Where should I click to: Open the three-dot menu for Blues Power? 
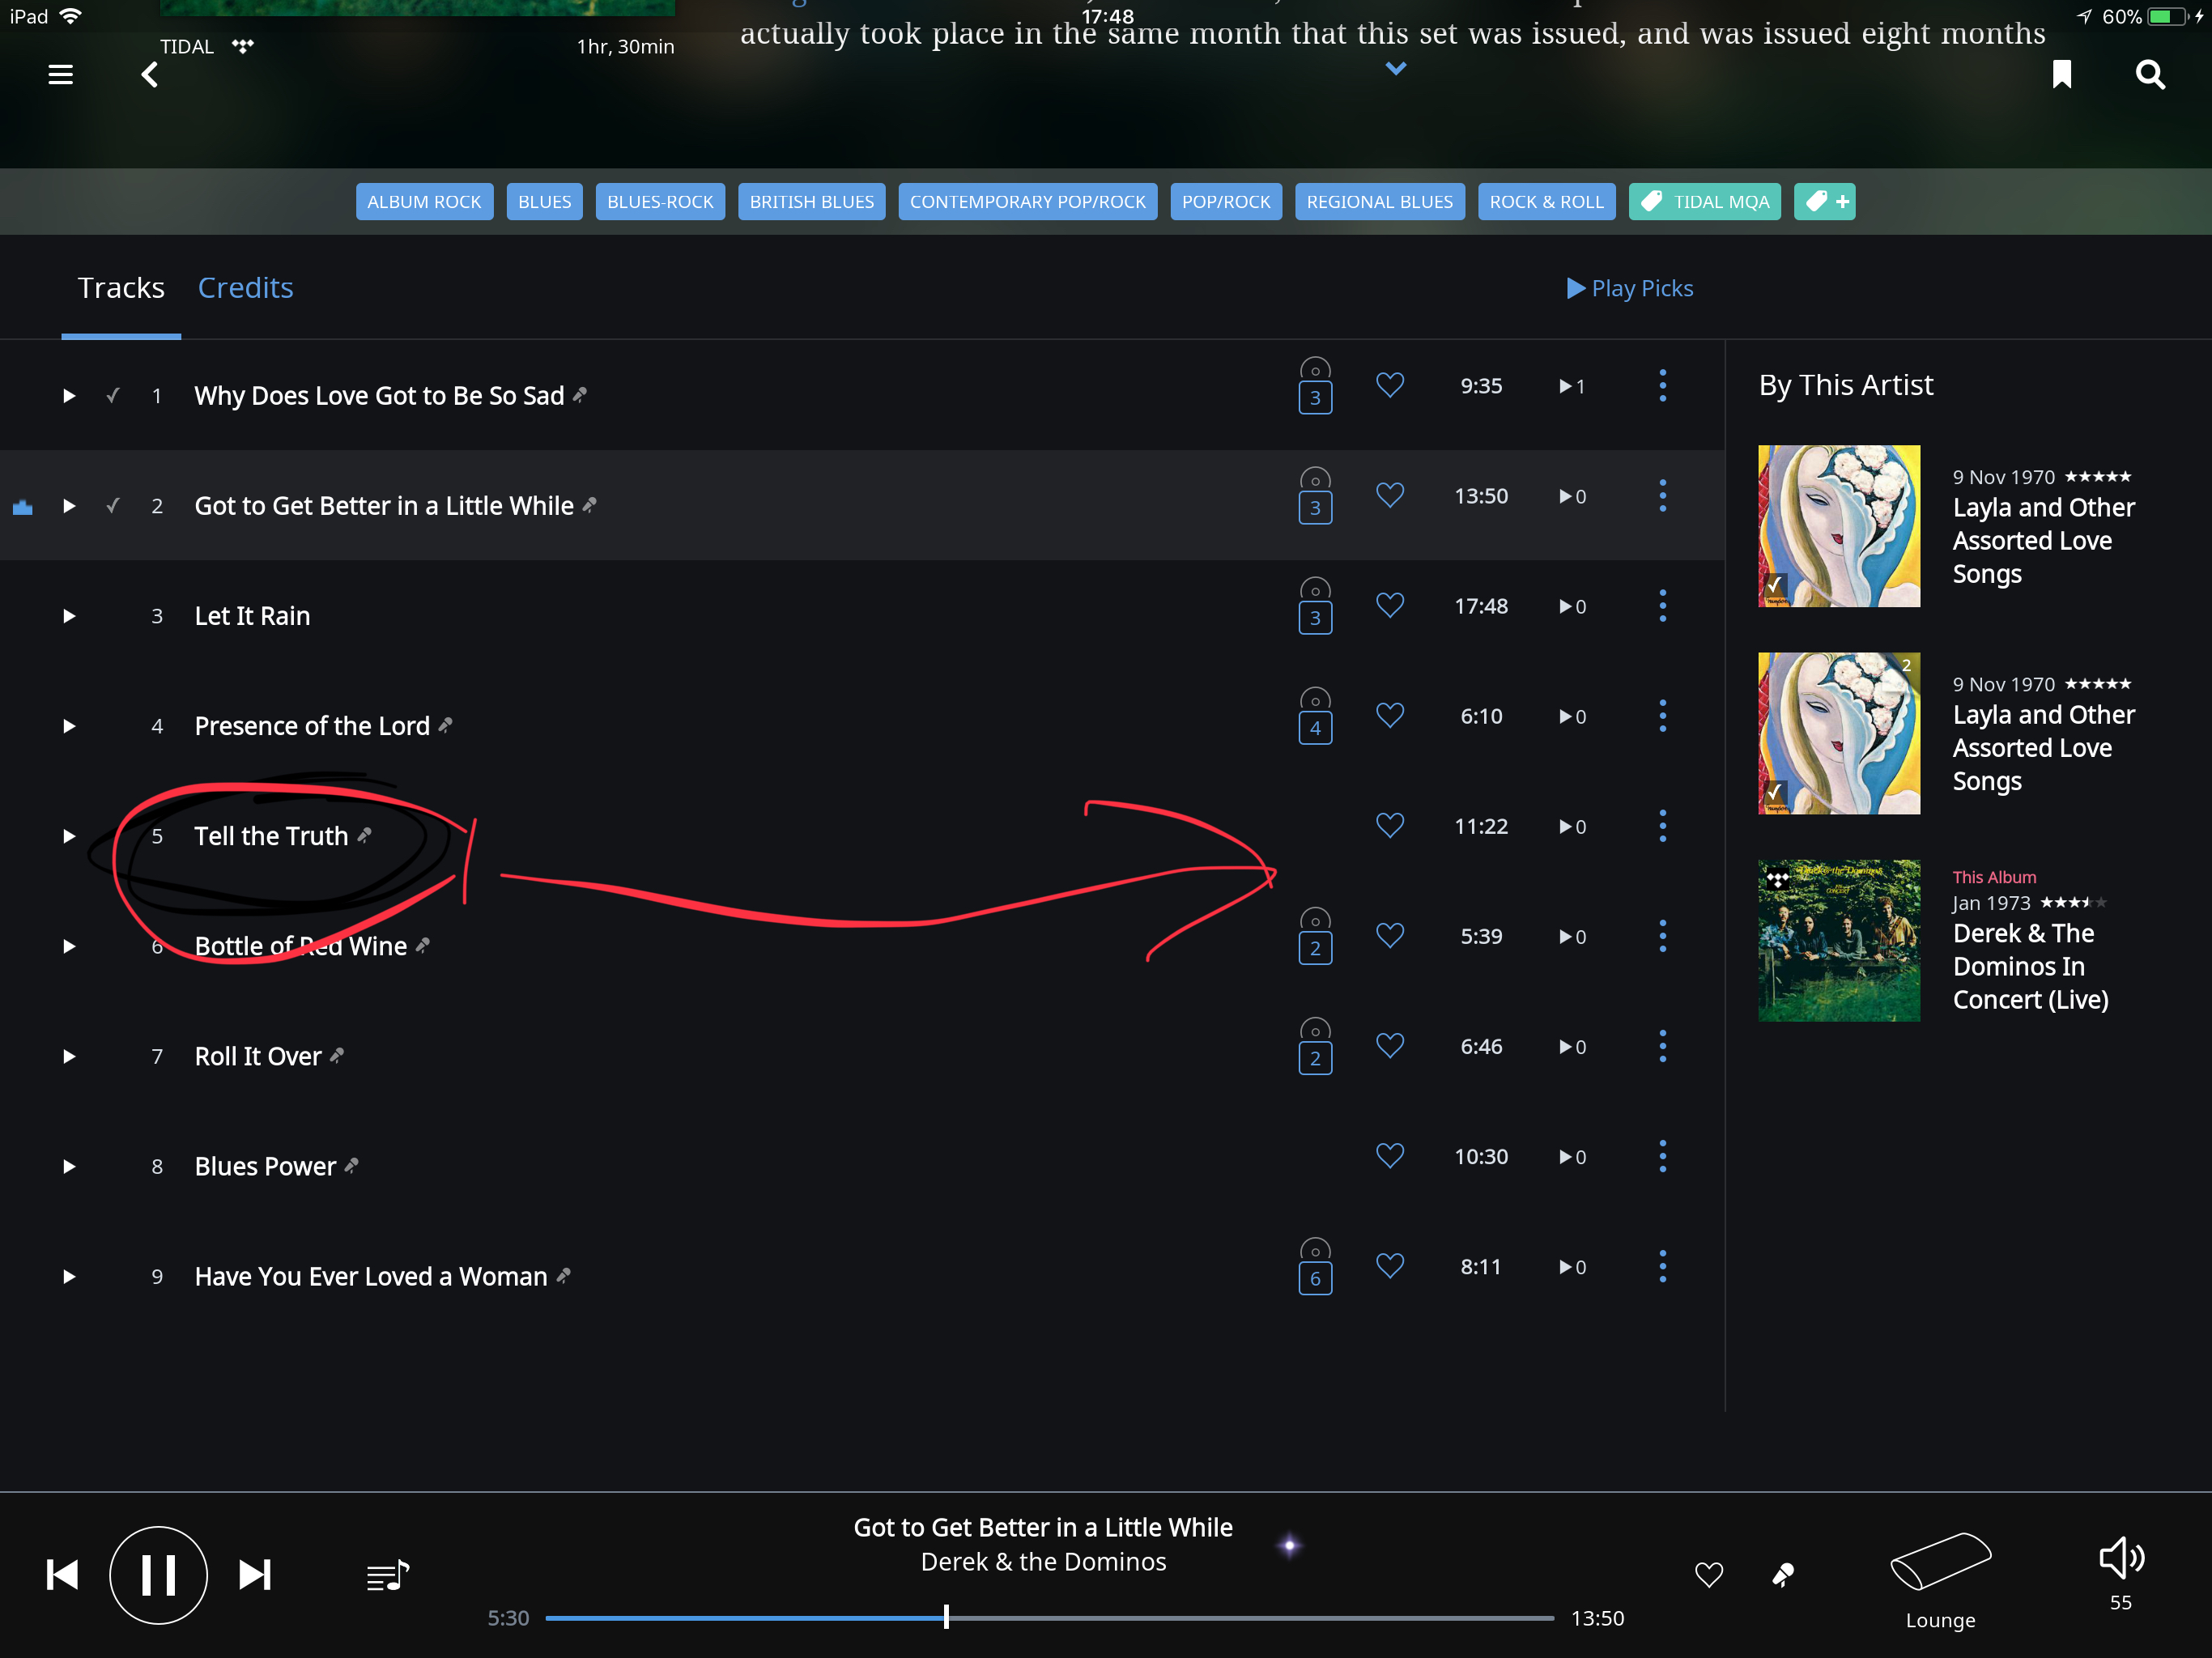1662,1156
